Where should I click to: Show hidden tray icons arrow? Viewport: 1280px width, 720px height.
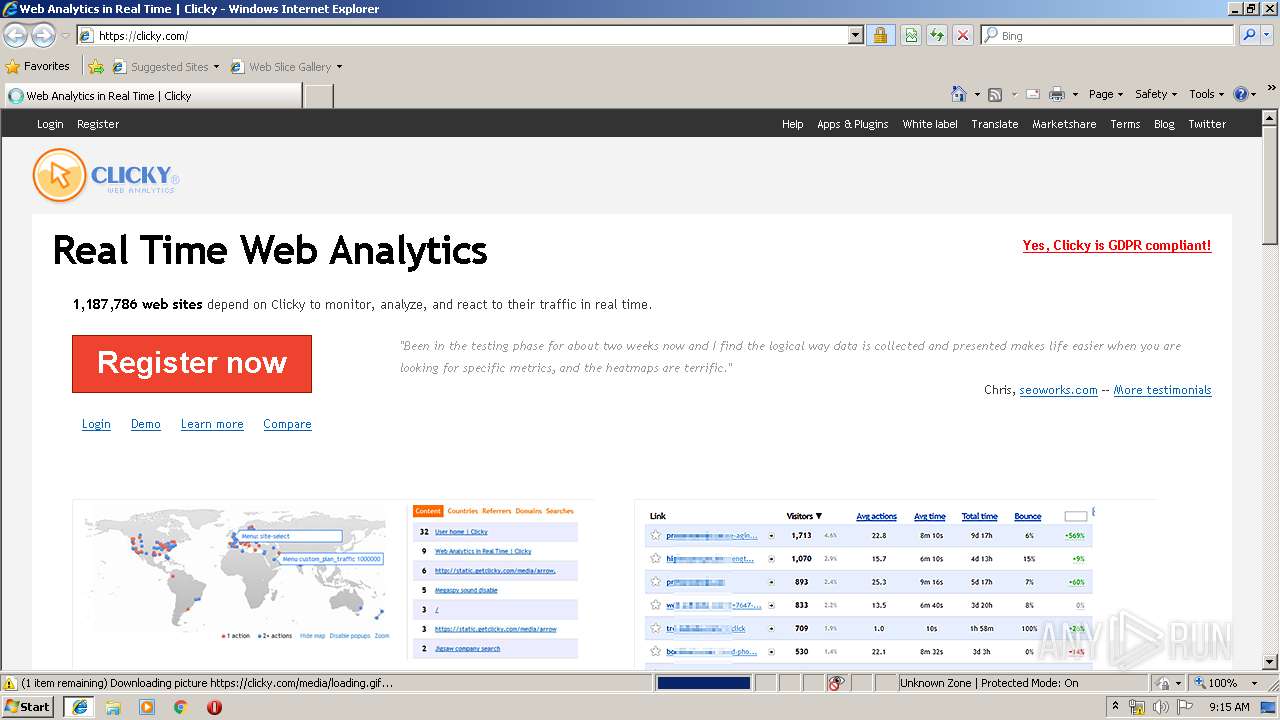tap(1115, 707)
